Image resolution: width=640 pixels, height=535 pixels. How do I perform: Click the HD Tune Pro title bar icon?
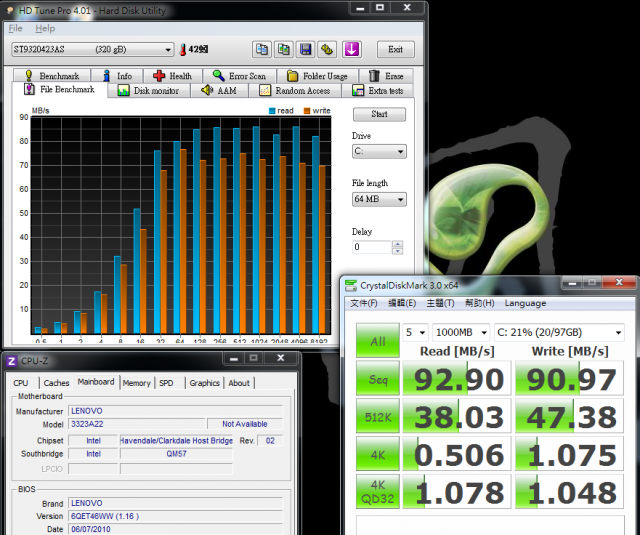click(10, 11)
